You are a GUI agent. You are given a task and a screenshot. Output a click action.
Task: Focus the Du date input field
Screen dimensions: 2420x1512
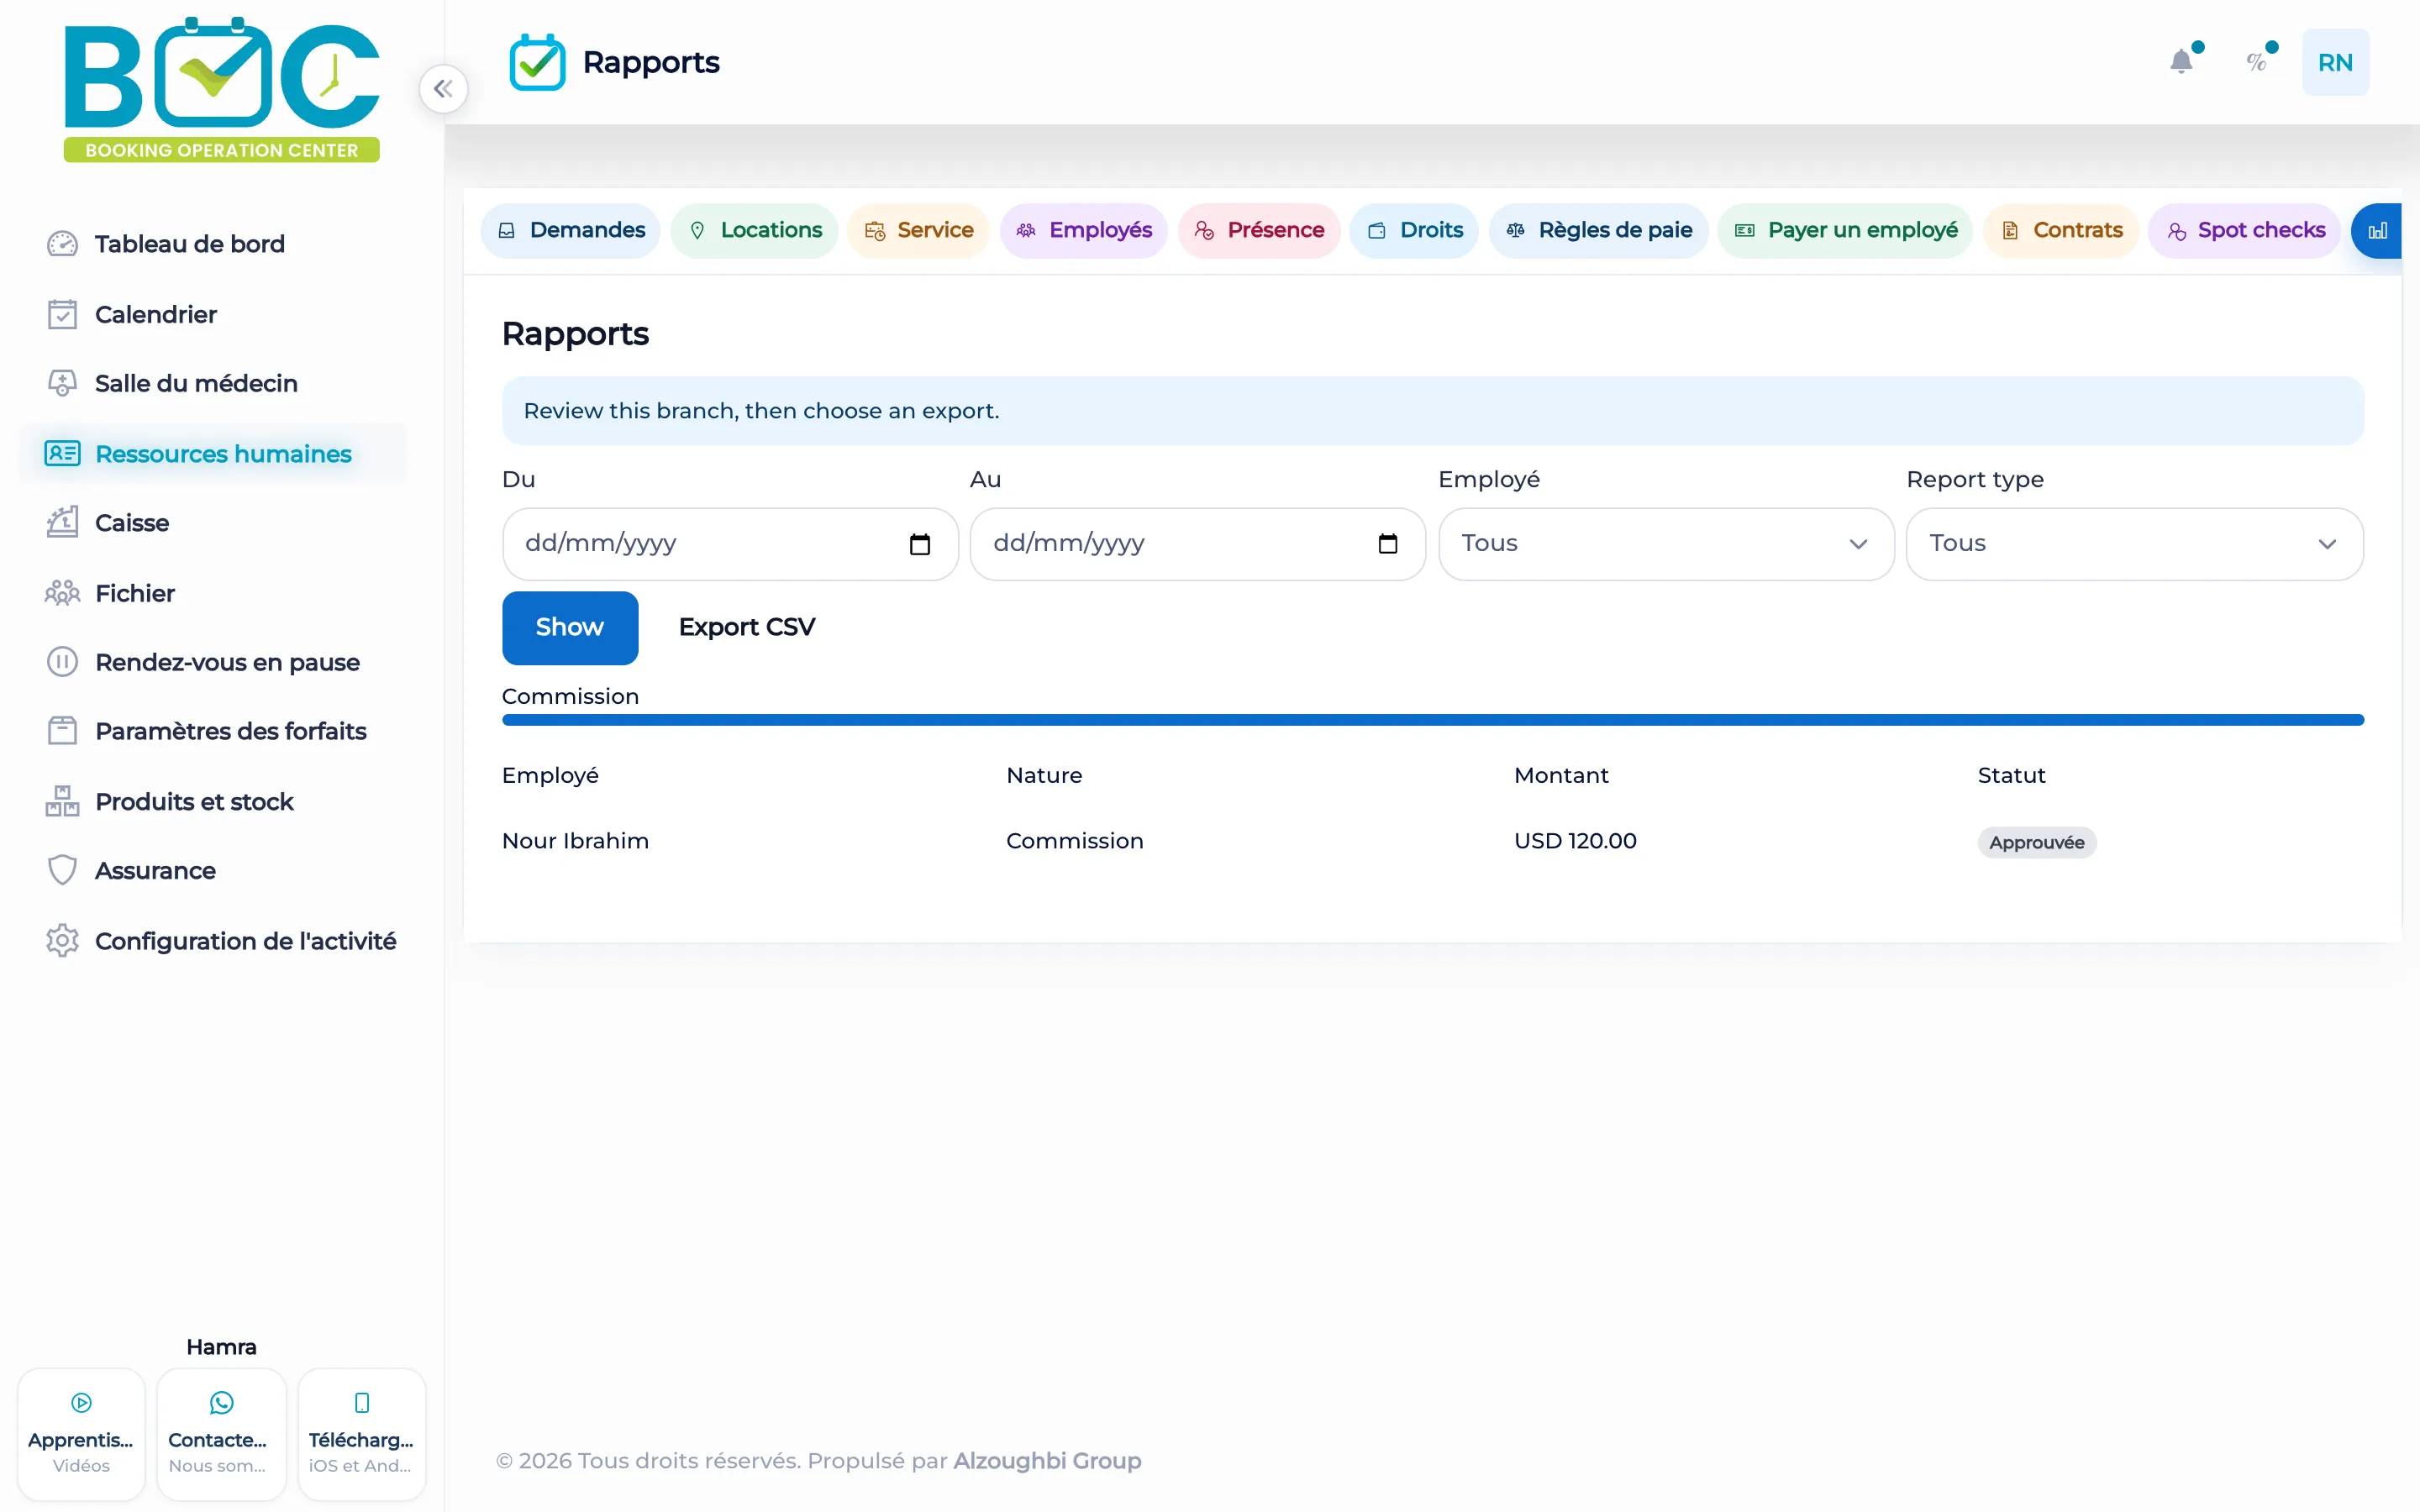pos(730,544)
